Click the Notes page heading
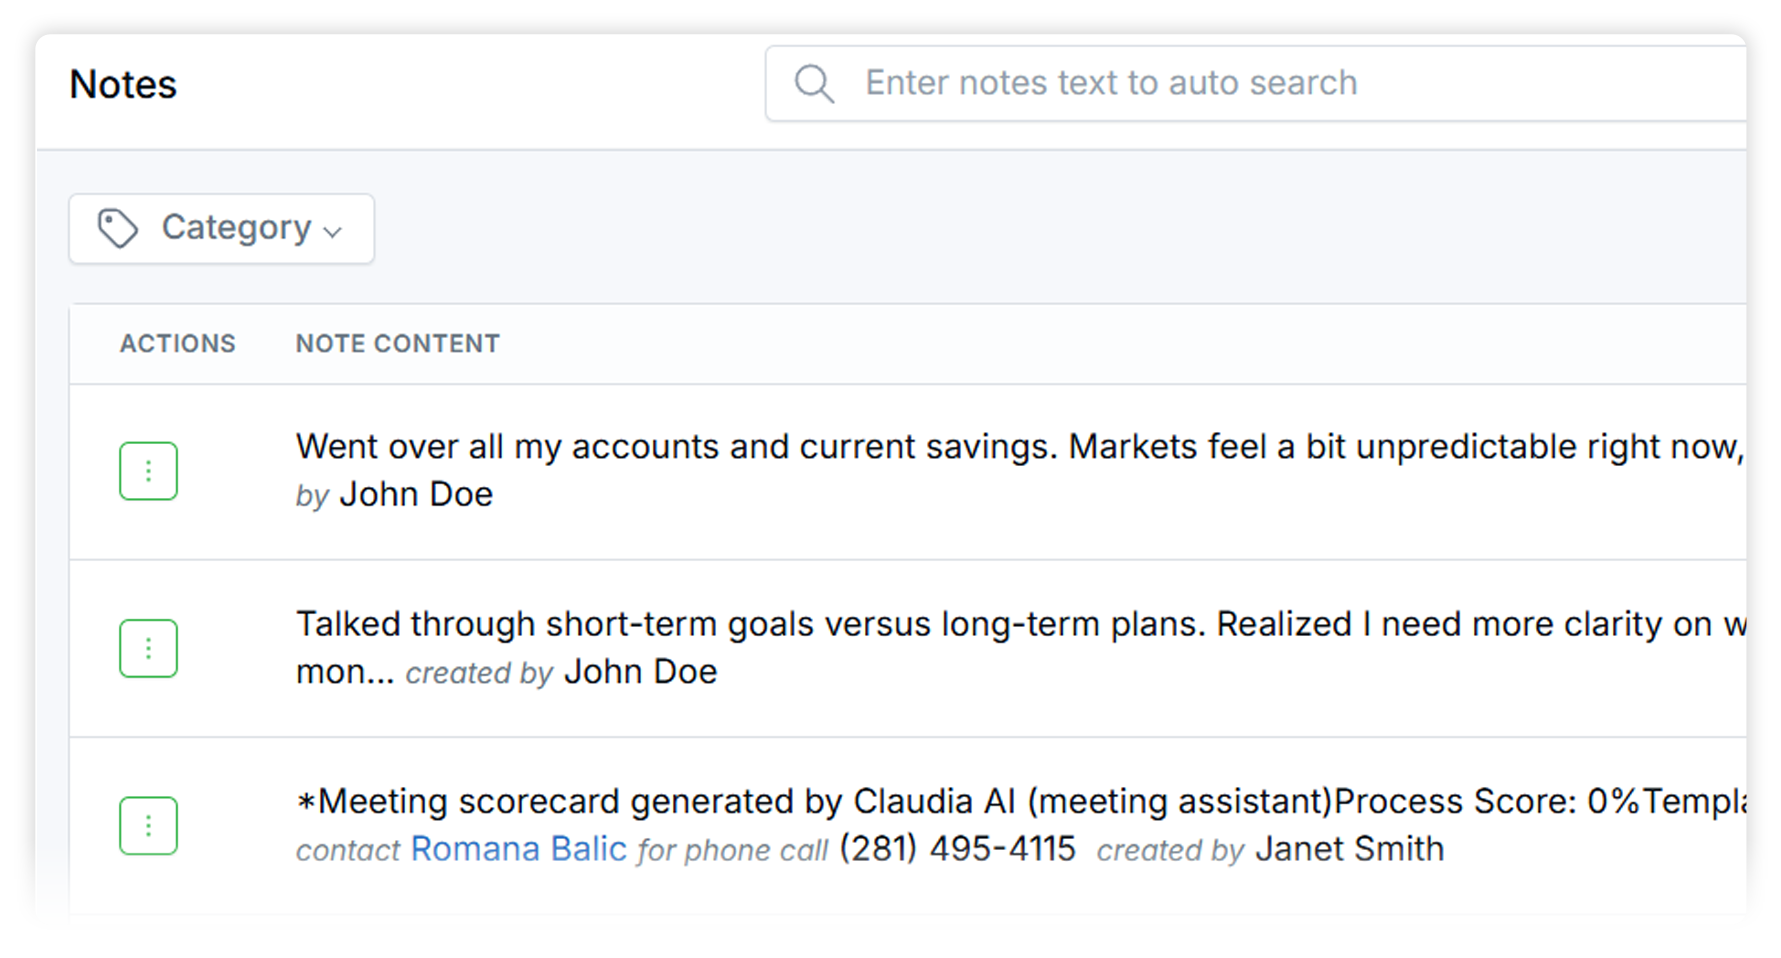This screenshot has width=1781, height=958. tap(123, 85)
